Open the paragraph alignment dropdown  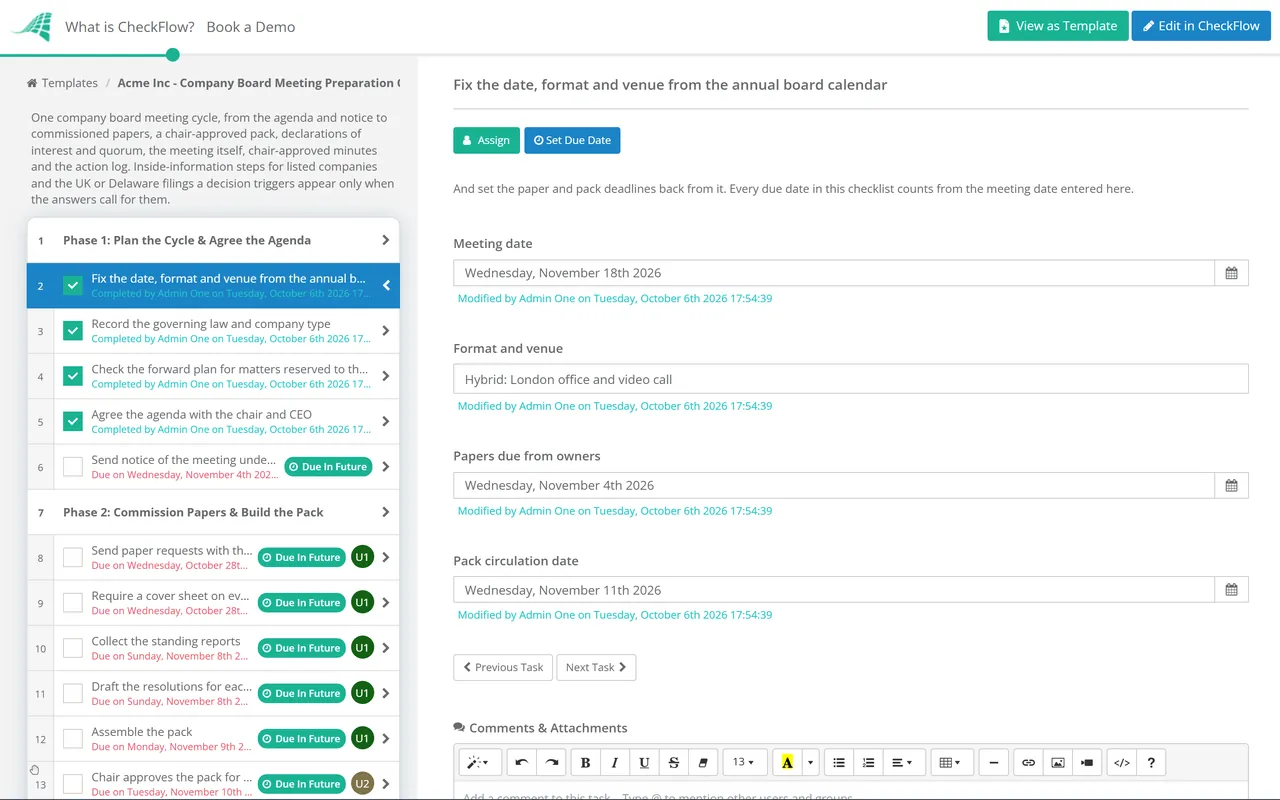(x=902, y=762)
